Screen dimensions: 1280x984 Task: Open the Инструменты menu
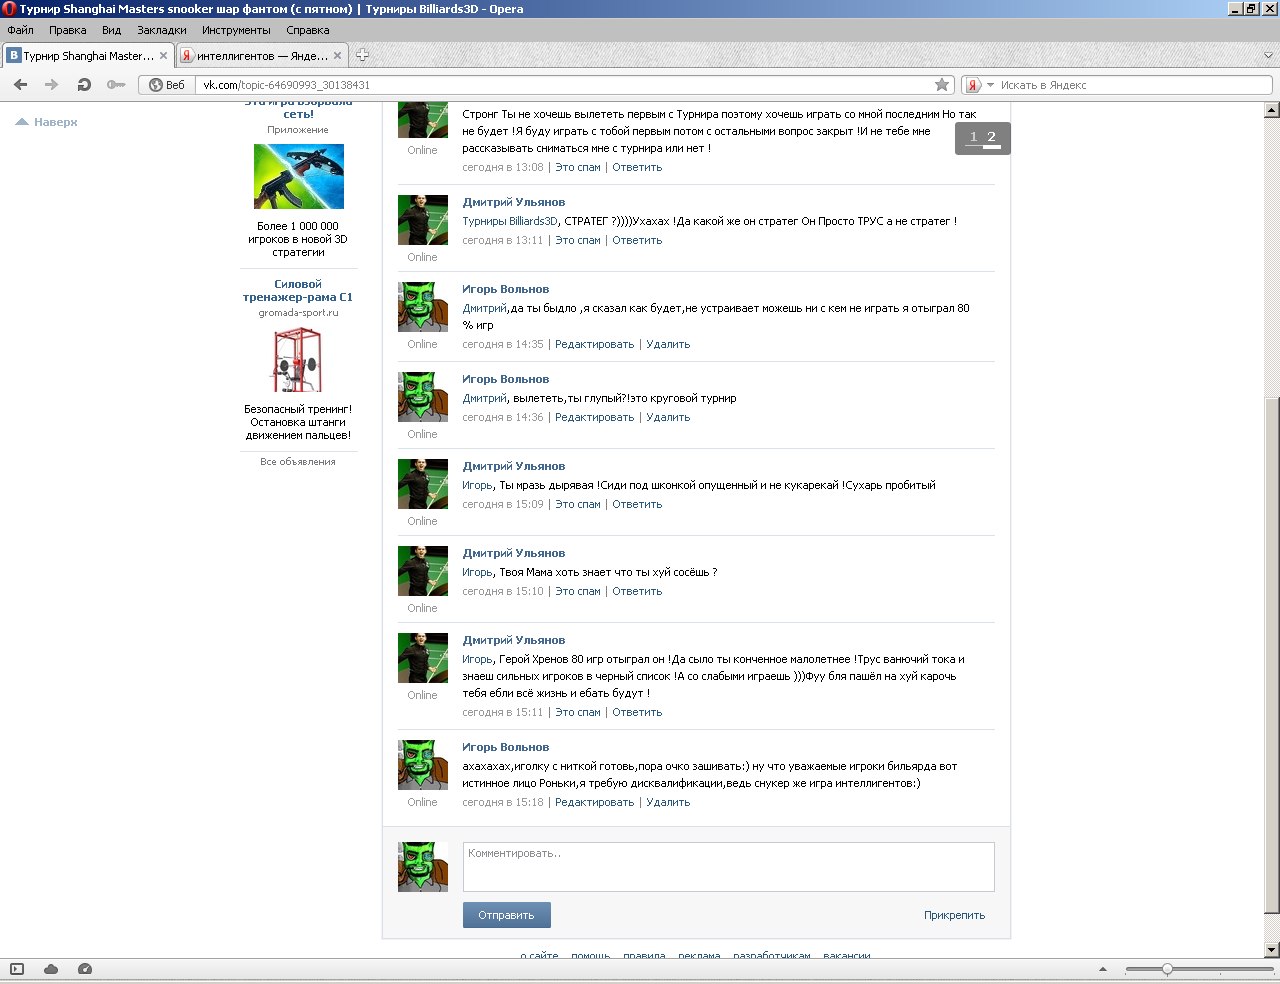(236, 30)
